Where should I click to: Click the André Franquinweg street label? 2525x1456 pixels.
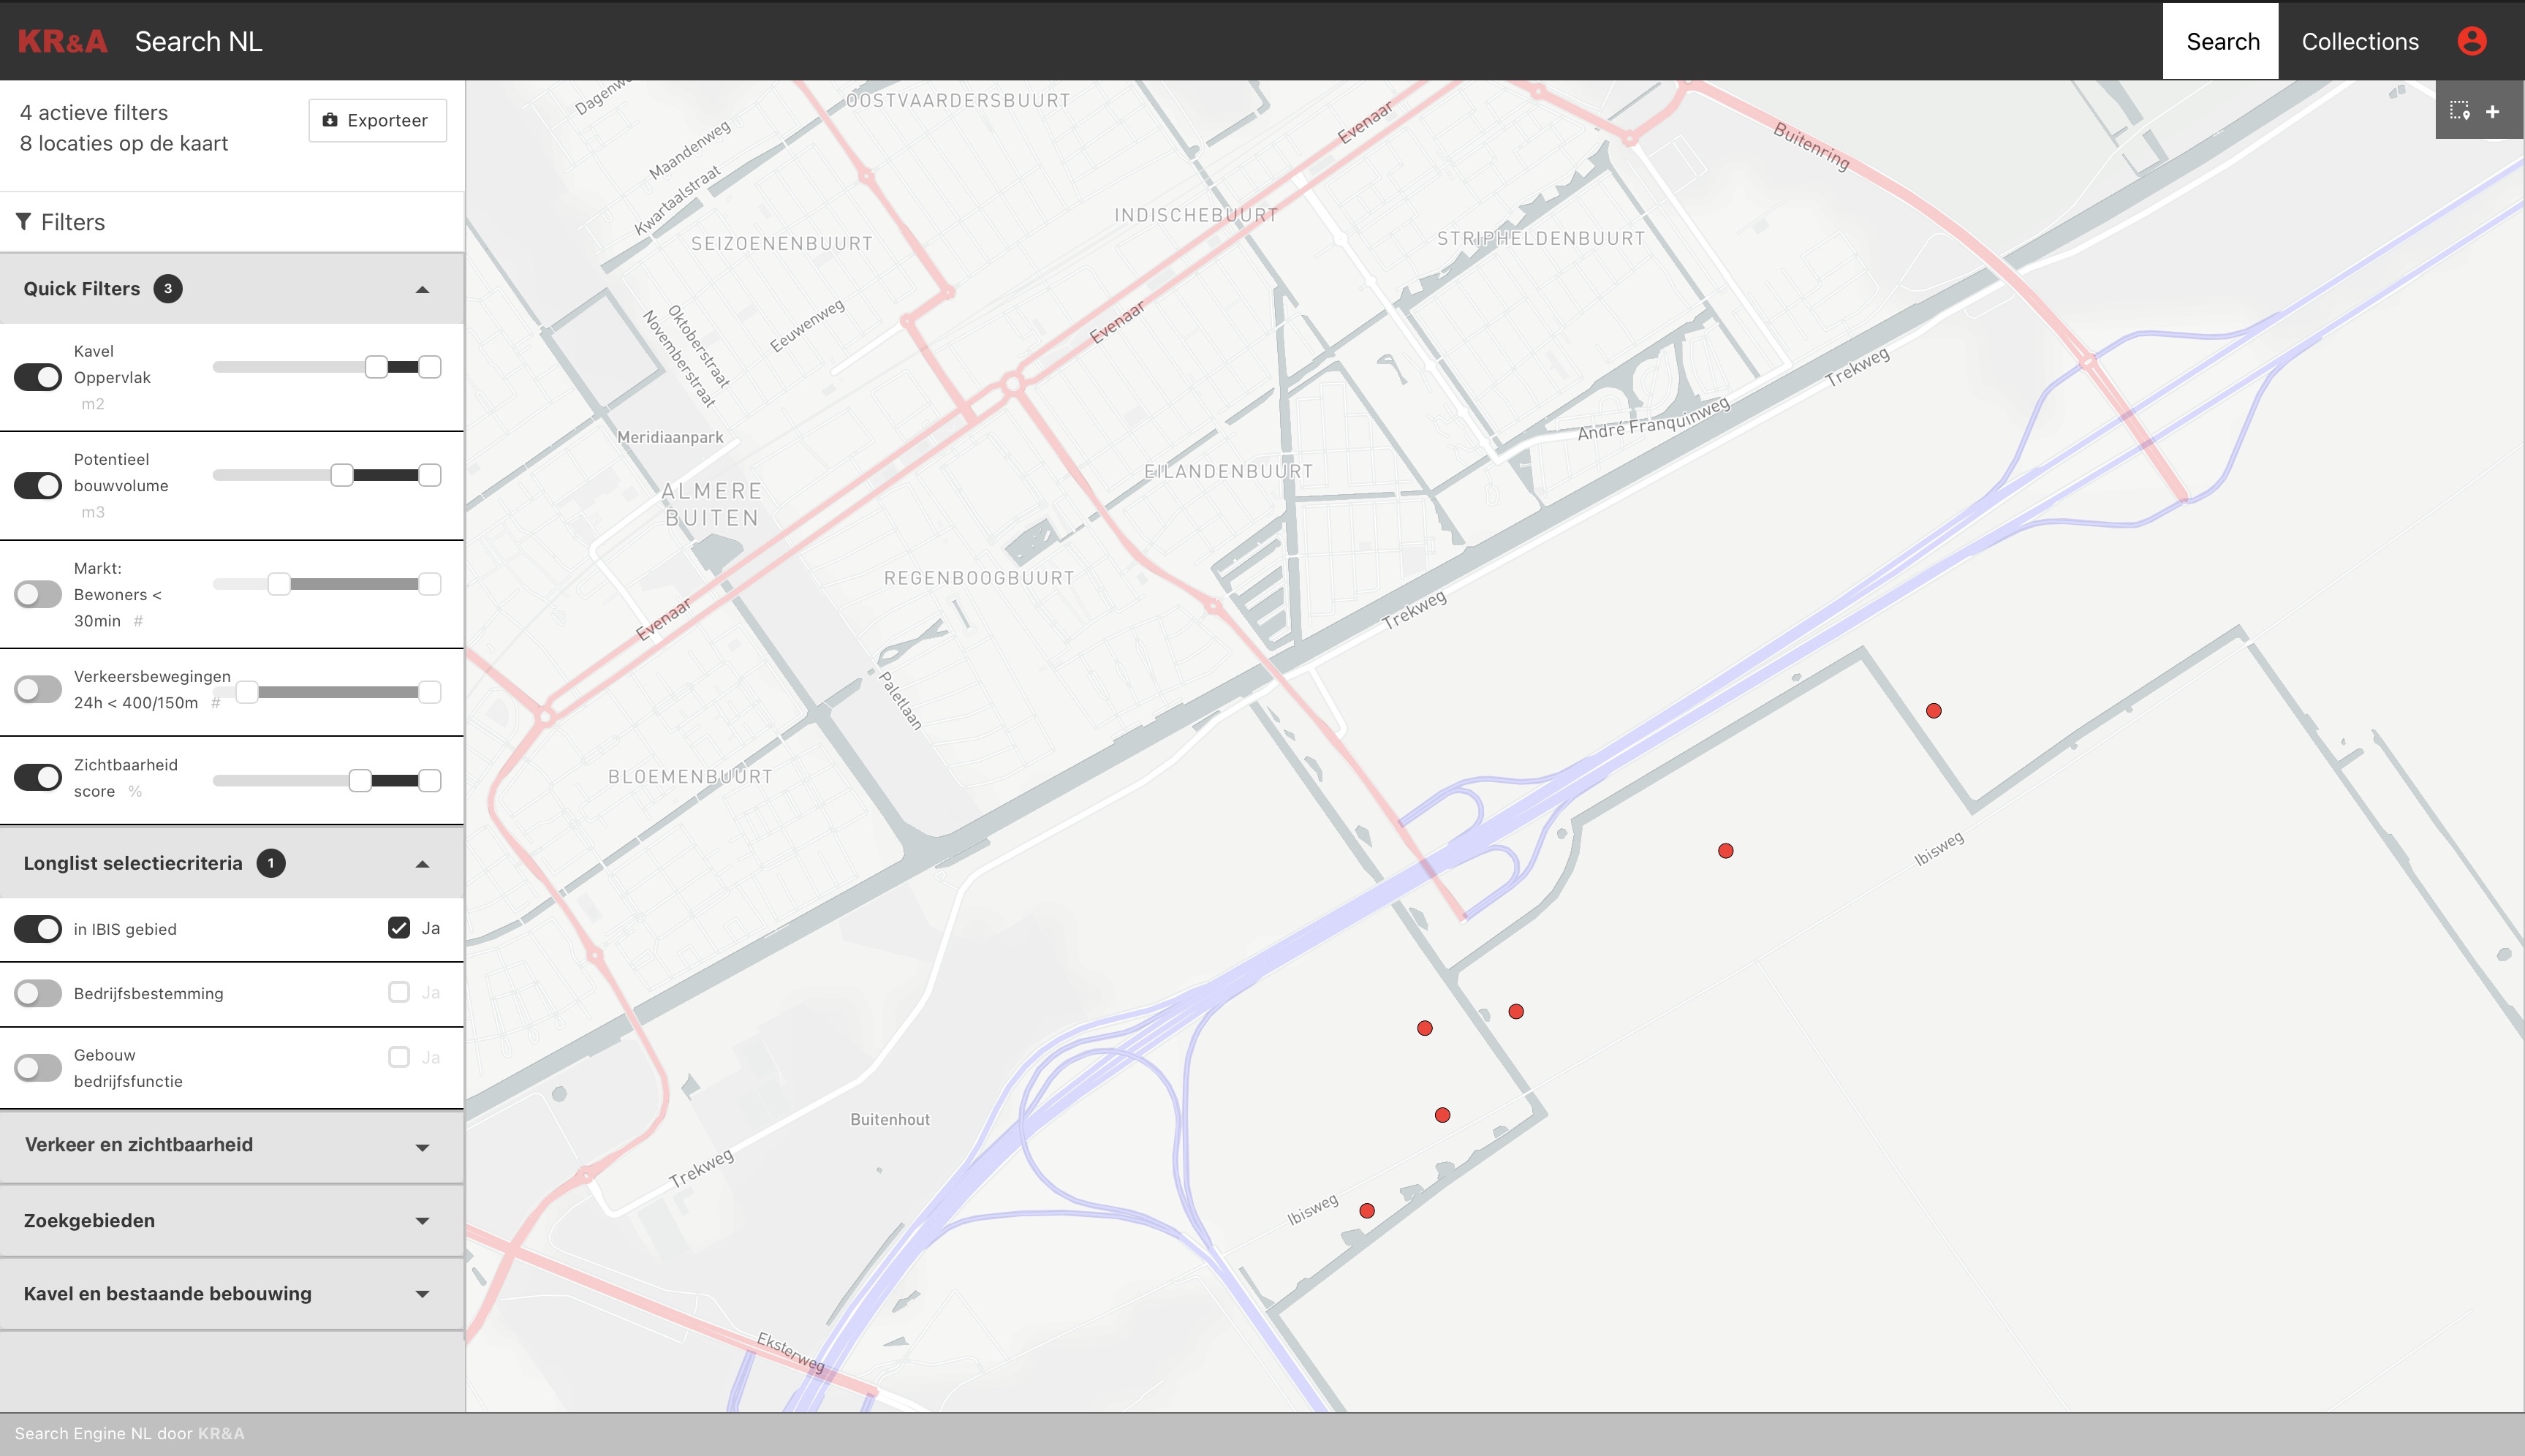pos(1654,419)
